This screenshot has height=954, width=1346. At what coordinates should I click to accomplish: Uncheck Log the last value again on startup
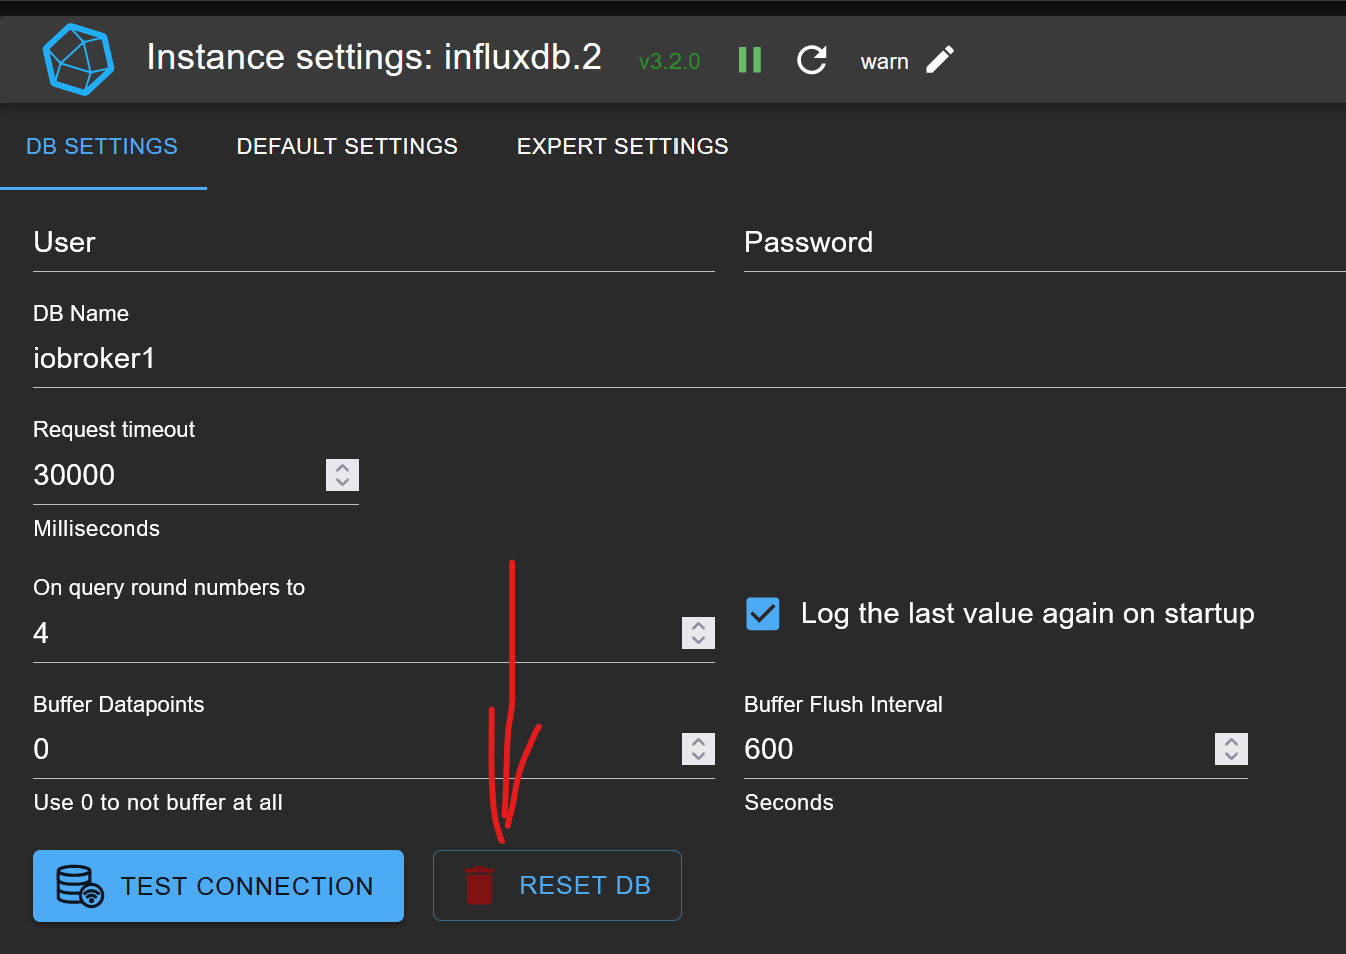point(763,613)
